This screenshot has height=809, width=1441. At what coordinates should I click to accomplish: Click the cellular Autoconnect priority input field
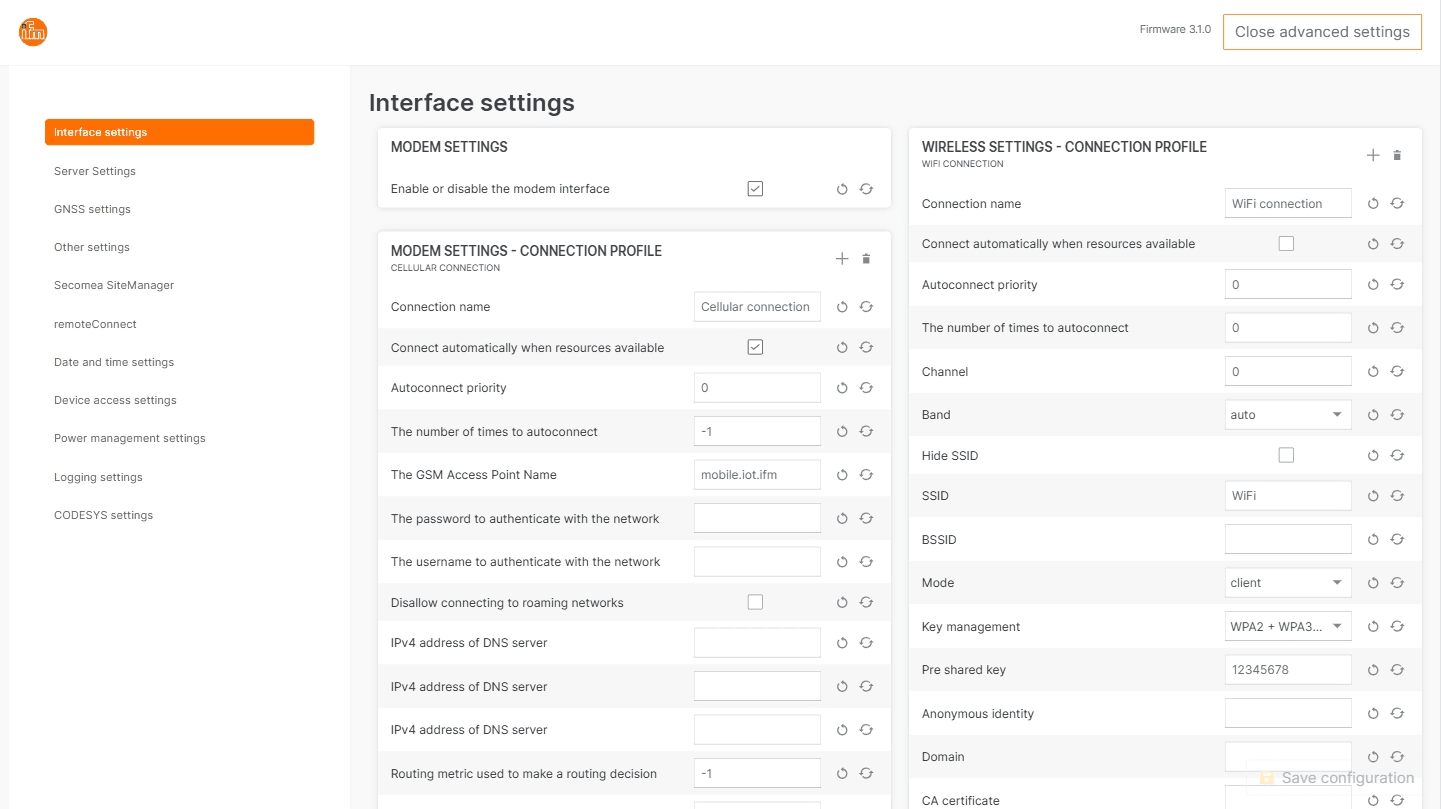pos(756,388)
